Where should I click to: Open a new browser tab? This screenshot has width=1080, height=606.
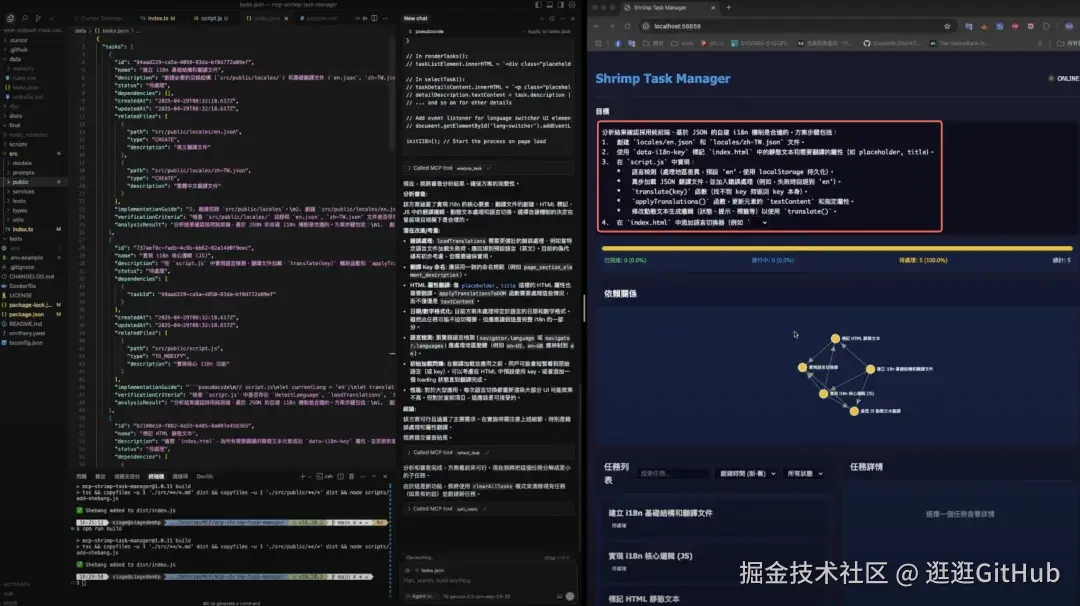pos(729,8)
